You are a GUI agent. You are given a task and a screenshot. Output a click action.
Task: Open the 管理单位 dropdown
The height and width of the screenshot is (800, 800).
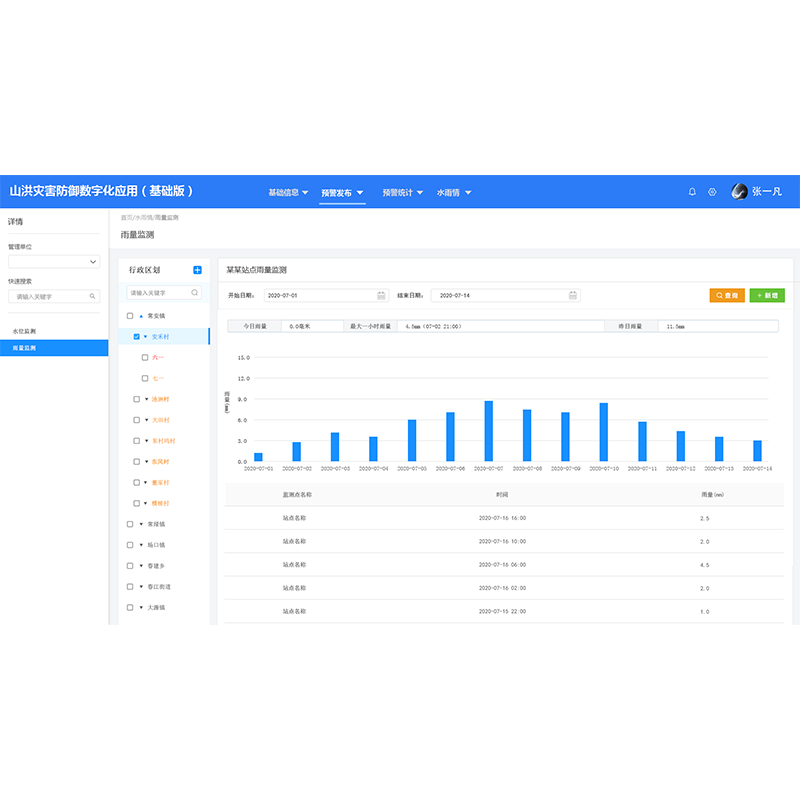coord(54,262)
